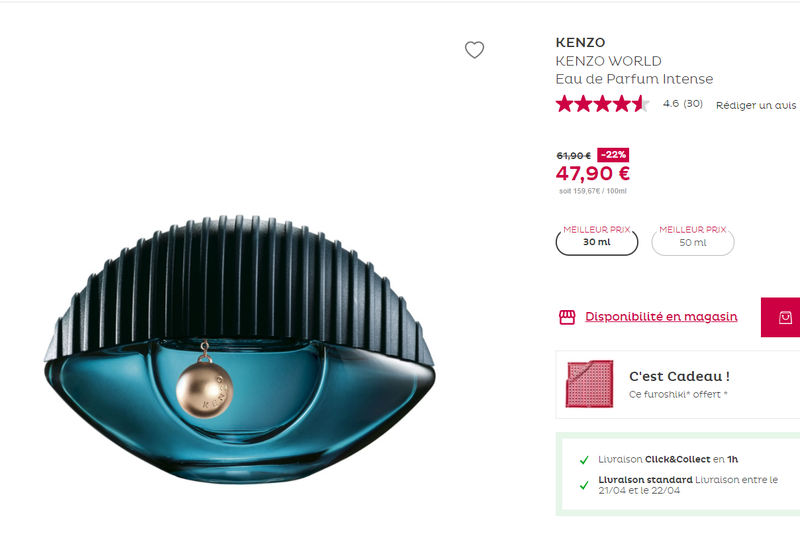Click the 4.6 rating score
The image size is (800, 544).
[x=670, y=104]
